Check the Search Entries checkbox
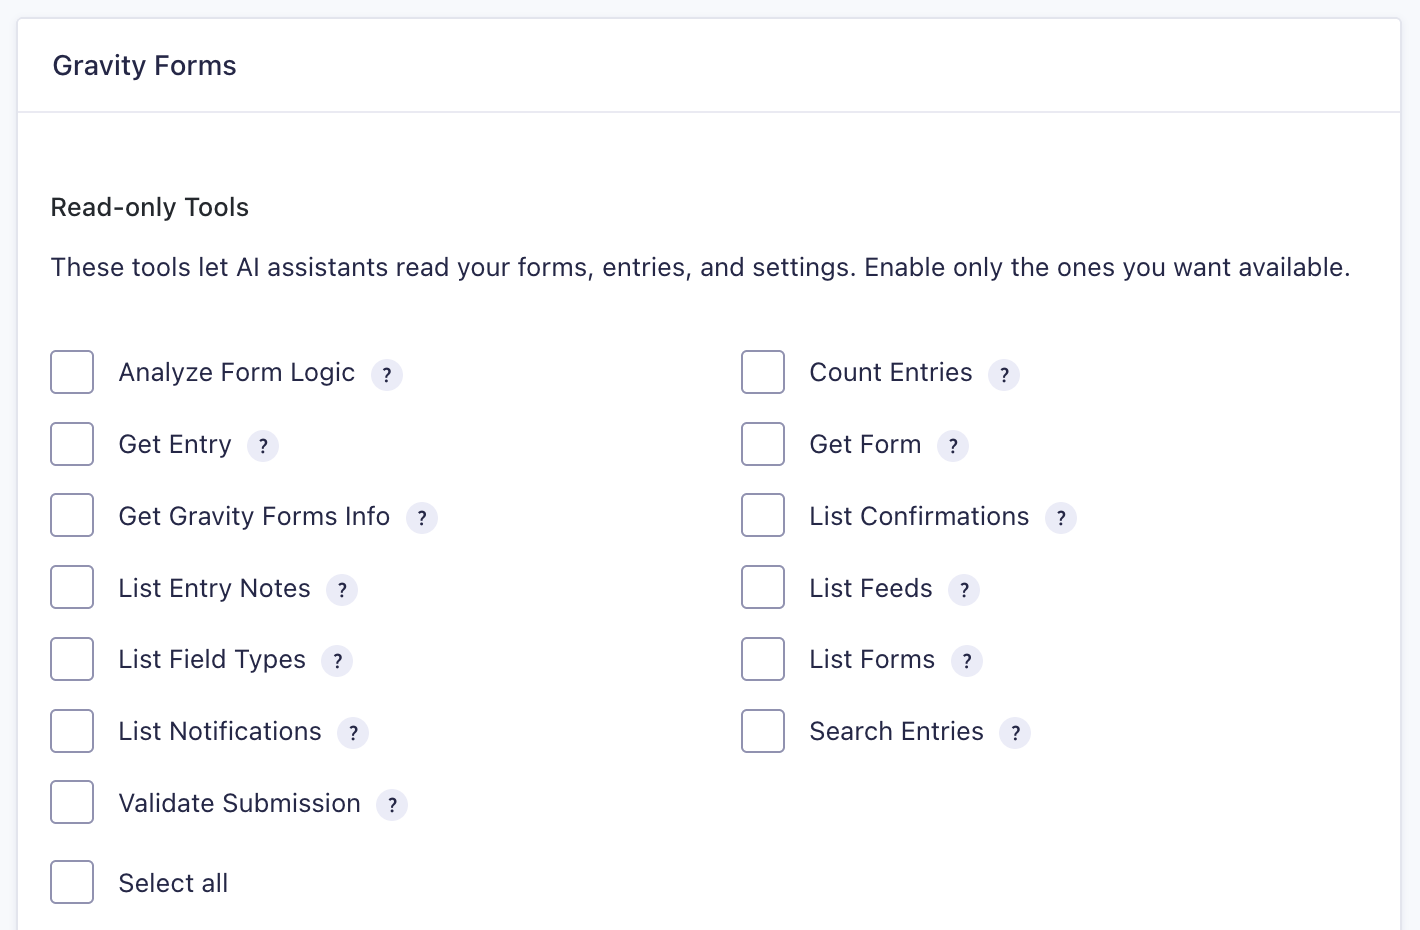The image size is (1420, 930). click(763, 731)
